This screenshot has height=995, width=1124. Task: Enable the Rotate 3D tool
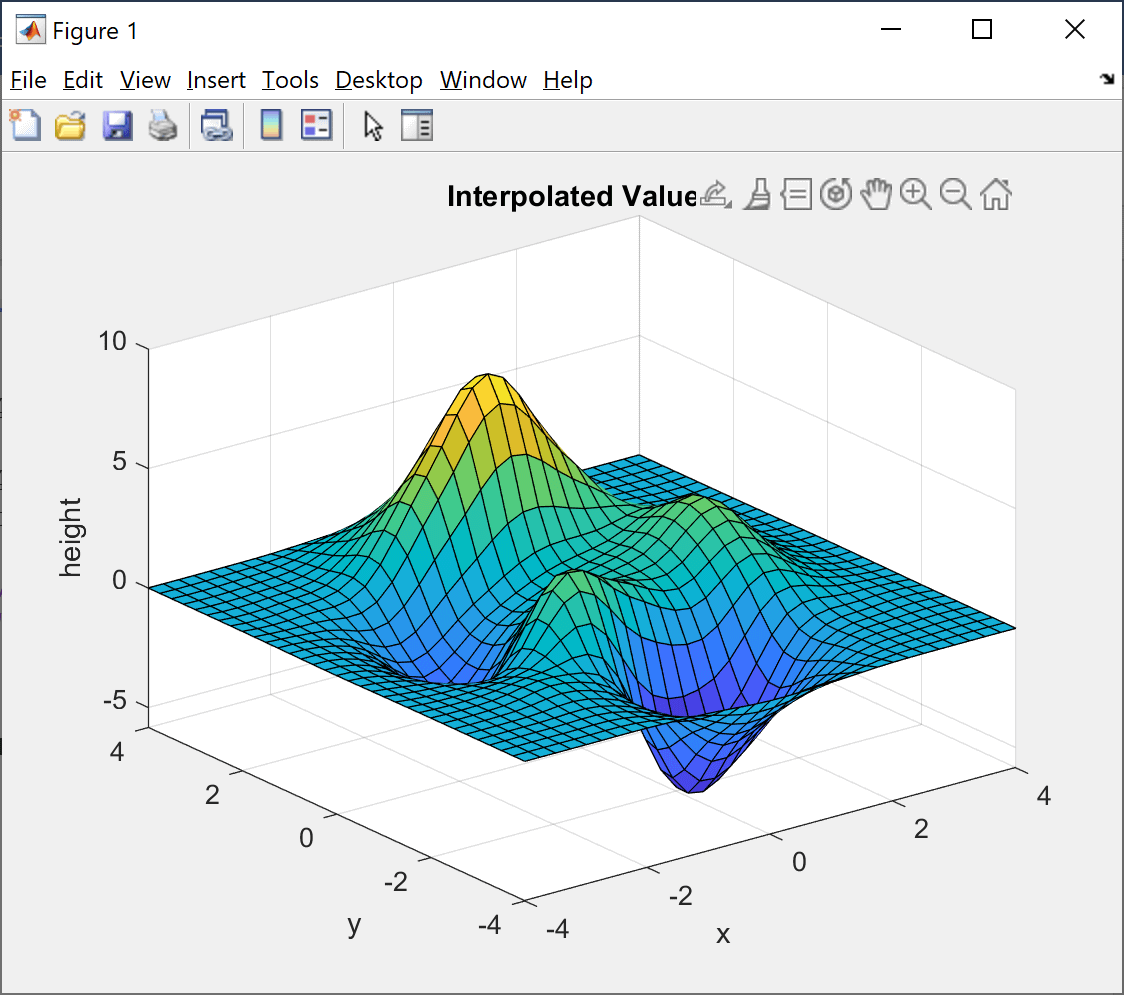[x=835, y=195]
